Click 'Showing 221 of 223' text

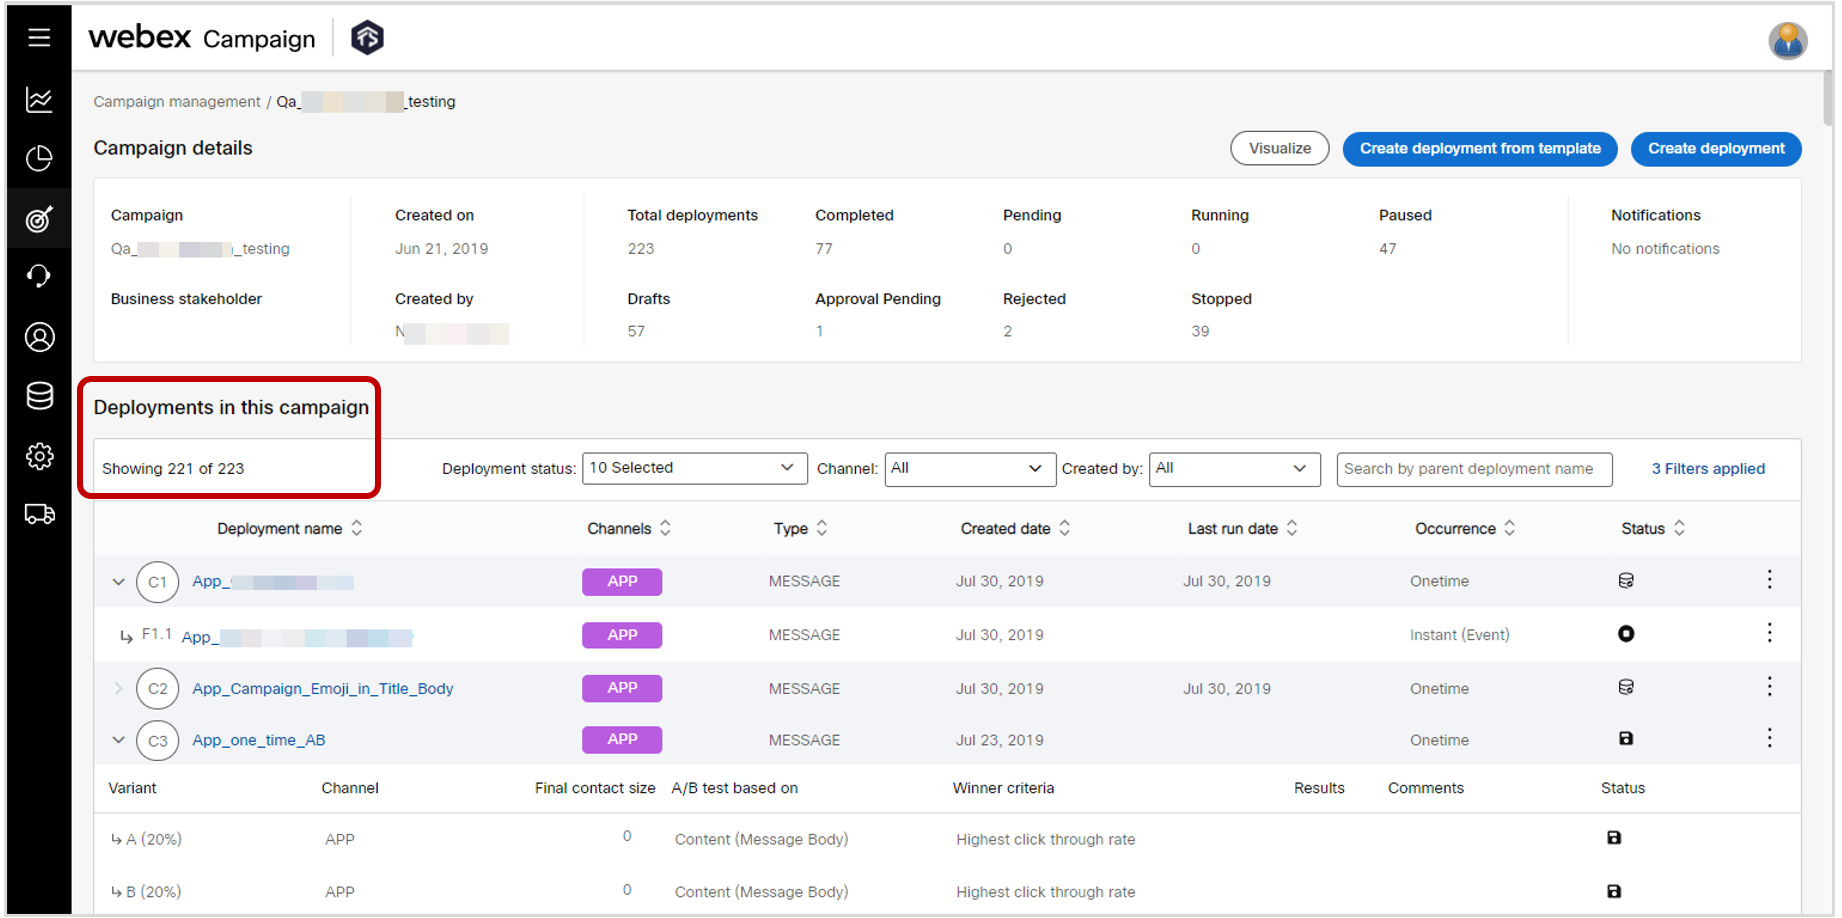[173, 469]
